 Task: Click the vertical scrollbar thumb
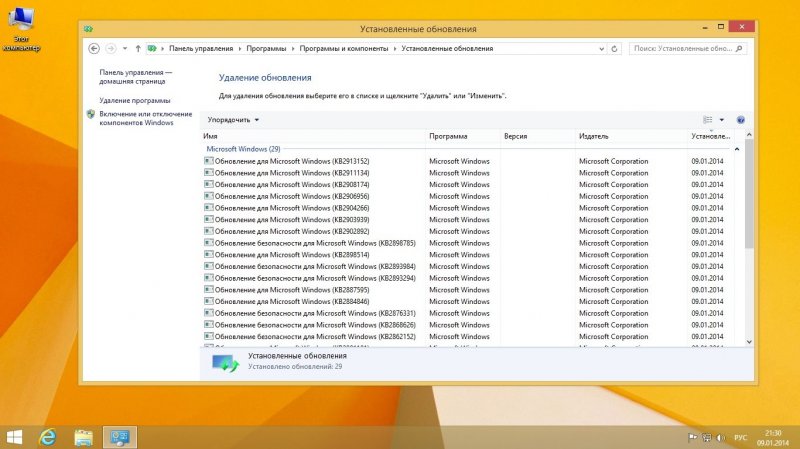coord(749,194)
